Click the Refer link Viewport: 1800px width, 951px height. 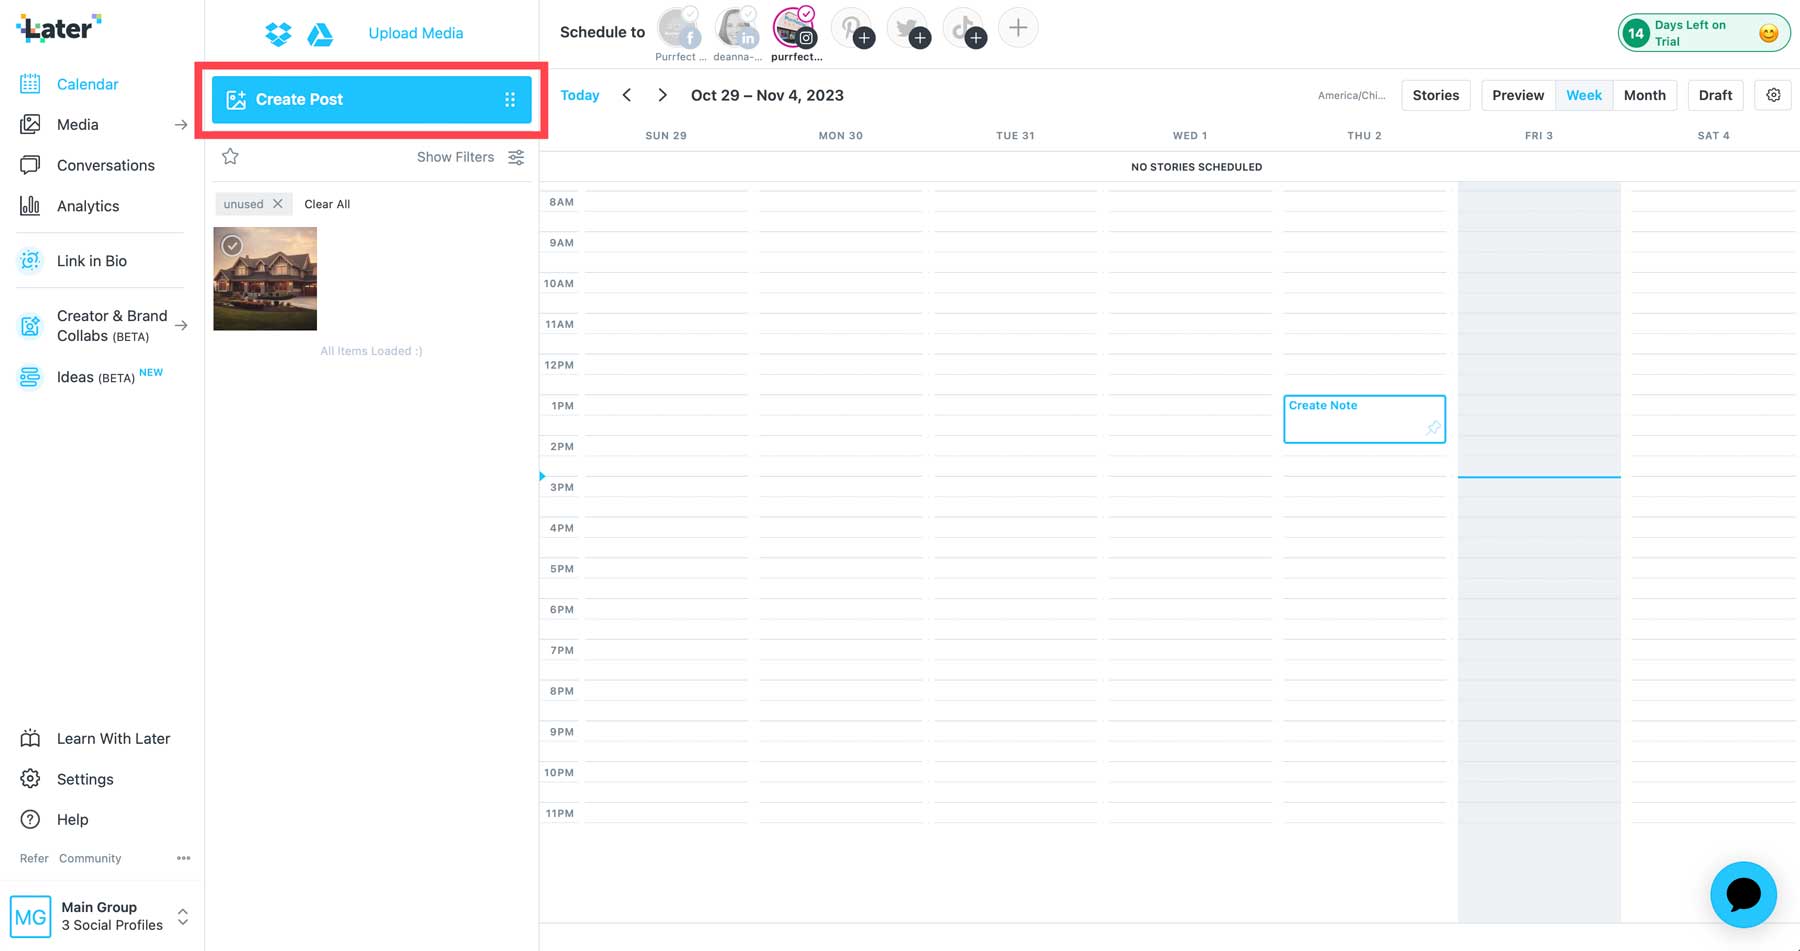pyautogui.click(x=34, y=858)
